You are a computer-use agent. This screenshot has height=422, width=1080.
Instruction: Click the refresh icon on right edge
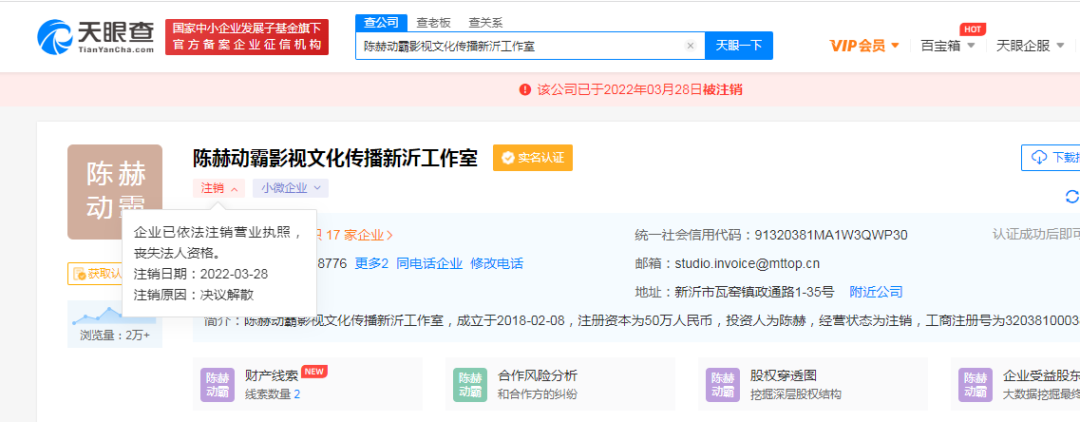[1072, 198]
